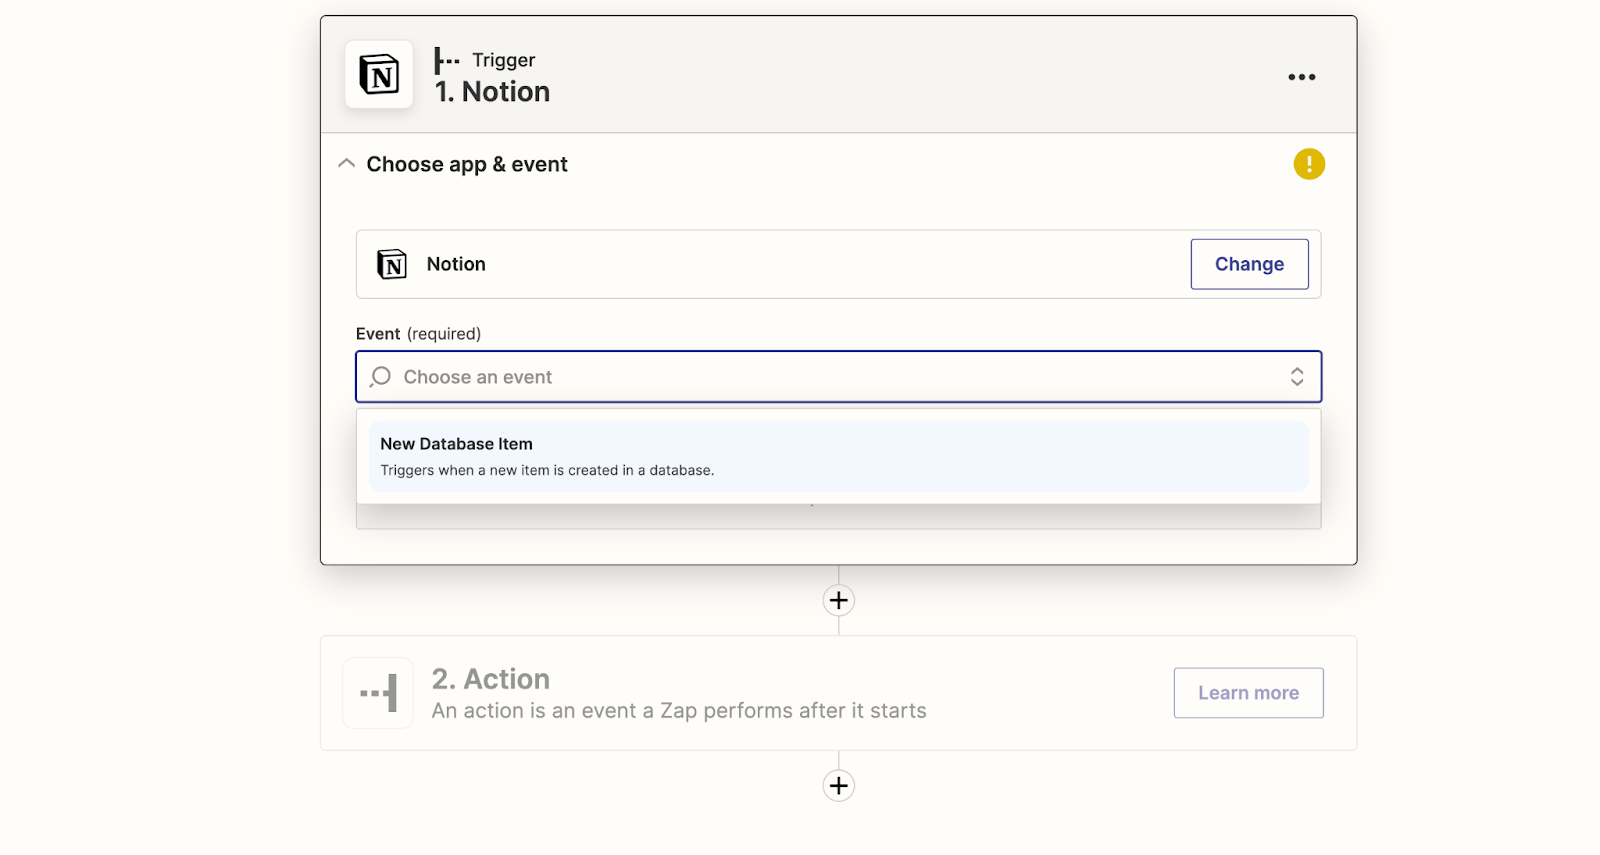The width and height of the screenshot is (1600, 855).
Task: Click the magnifier icon in the Event field
Action: click(381, 377)
